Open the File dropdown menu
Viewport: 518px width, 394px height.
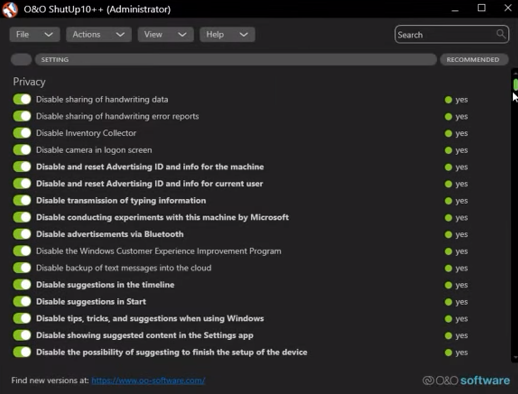(x=35, y=35)
